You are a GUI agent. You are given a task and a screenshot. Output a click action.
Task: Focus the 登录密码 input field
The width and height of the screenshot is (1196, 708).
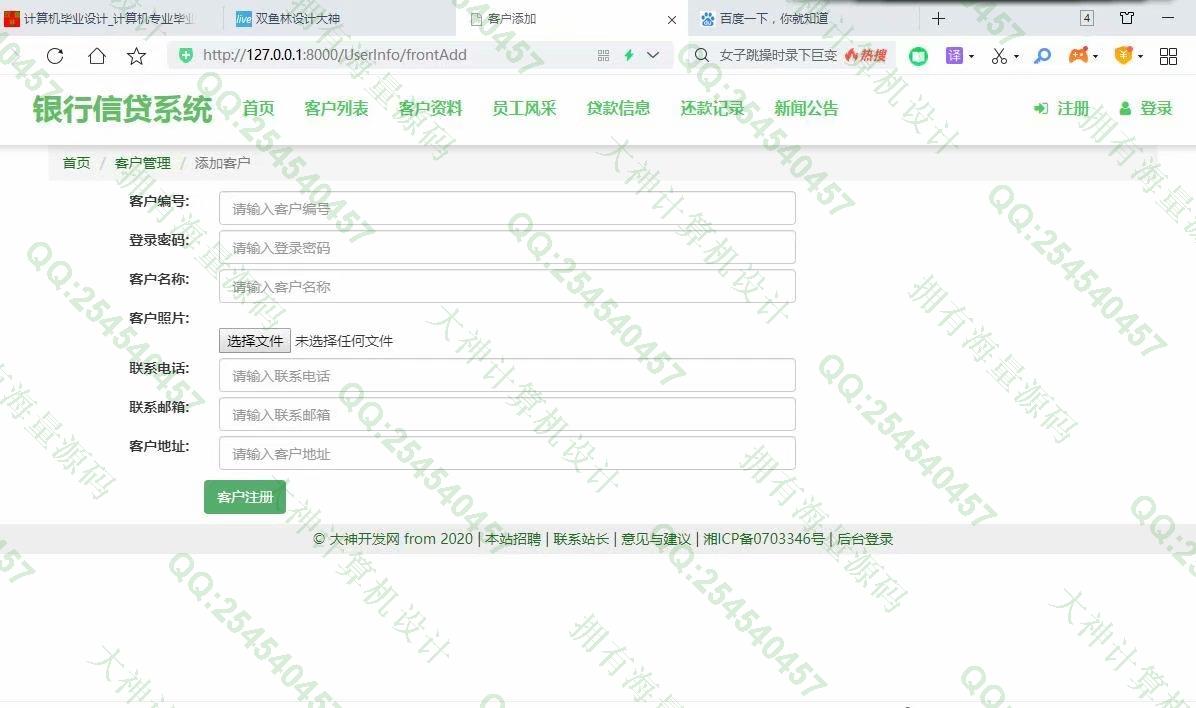[x=507, y=247]
